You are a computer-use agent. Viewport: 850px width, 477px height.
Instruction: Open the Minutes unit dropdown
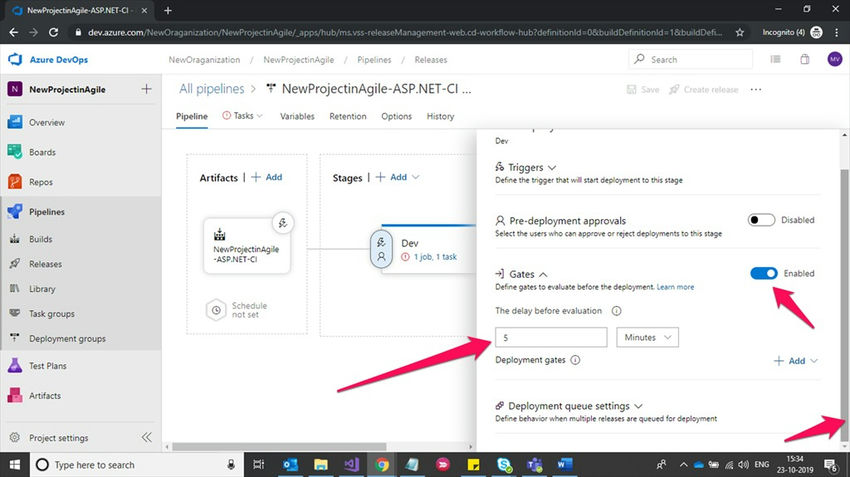tap(647, 337)
